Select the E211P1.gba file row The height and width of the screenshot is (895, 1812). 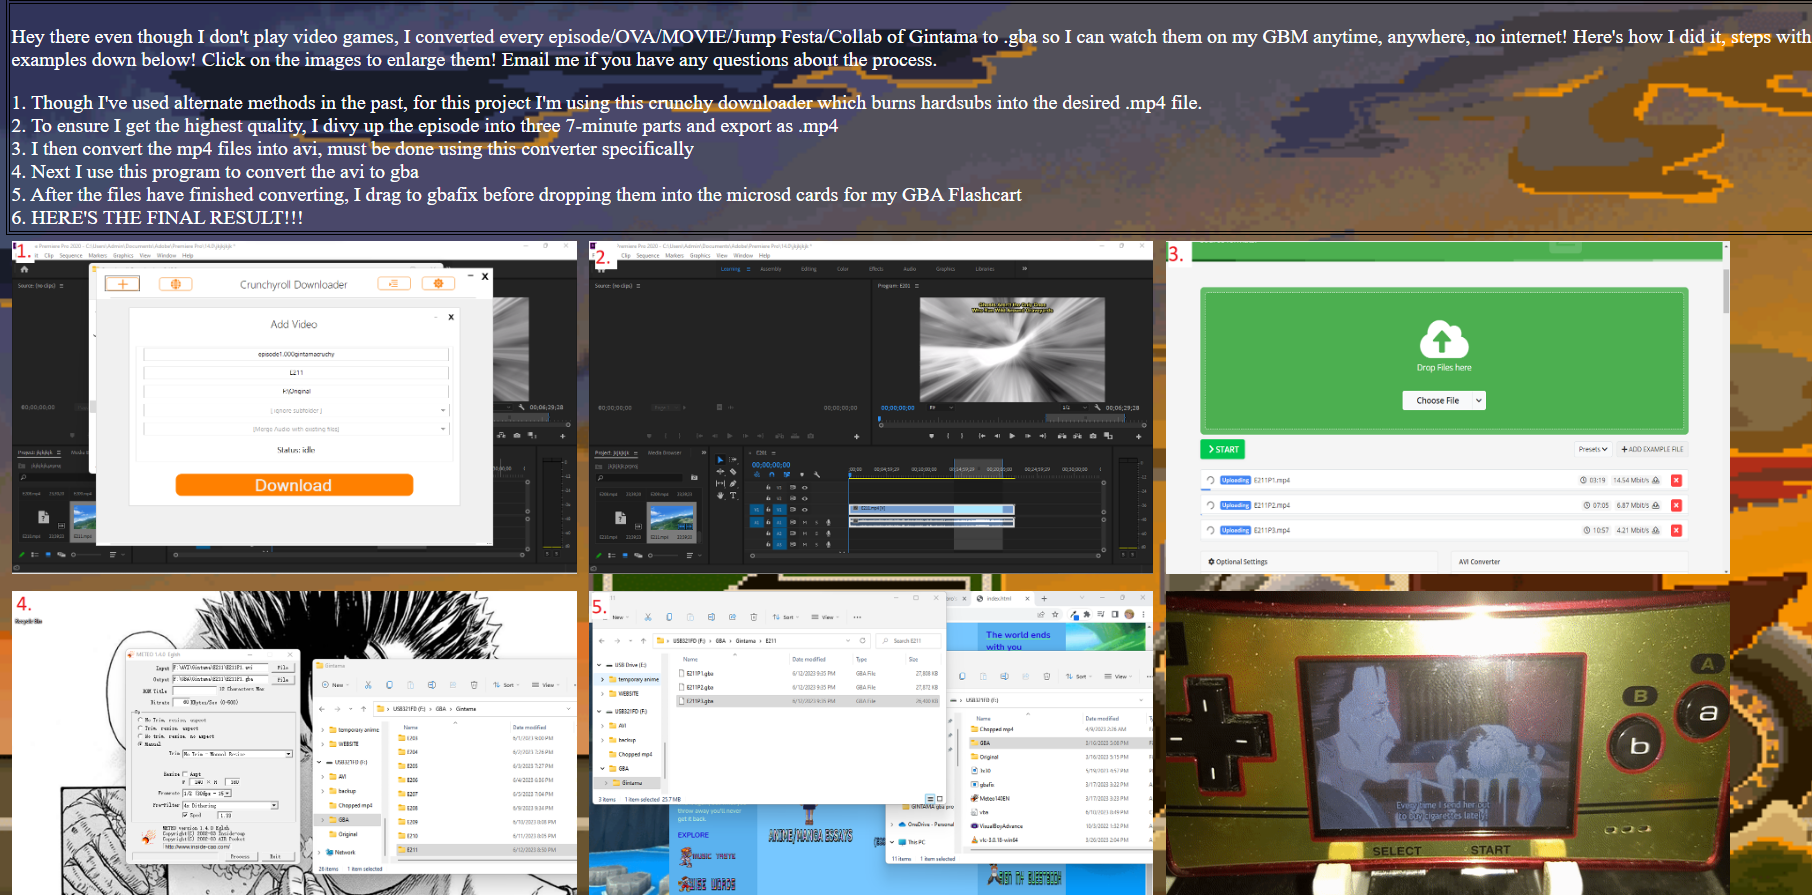pos(808,673)
